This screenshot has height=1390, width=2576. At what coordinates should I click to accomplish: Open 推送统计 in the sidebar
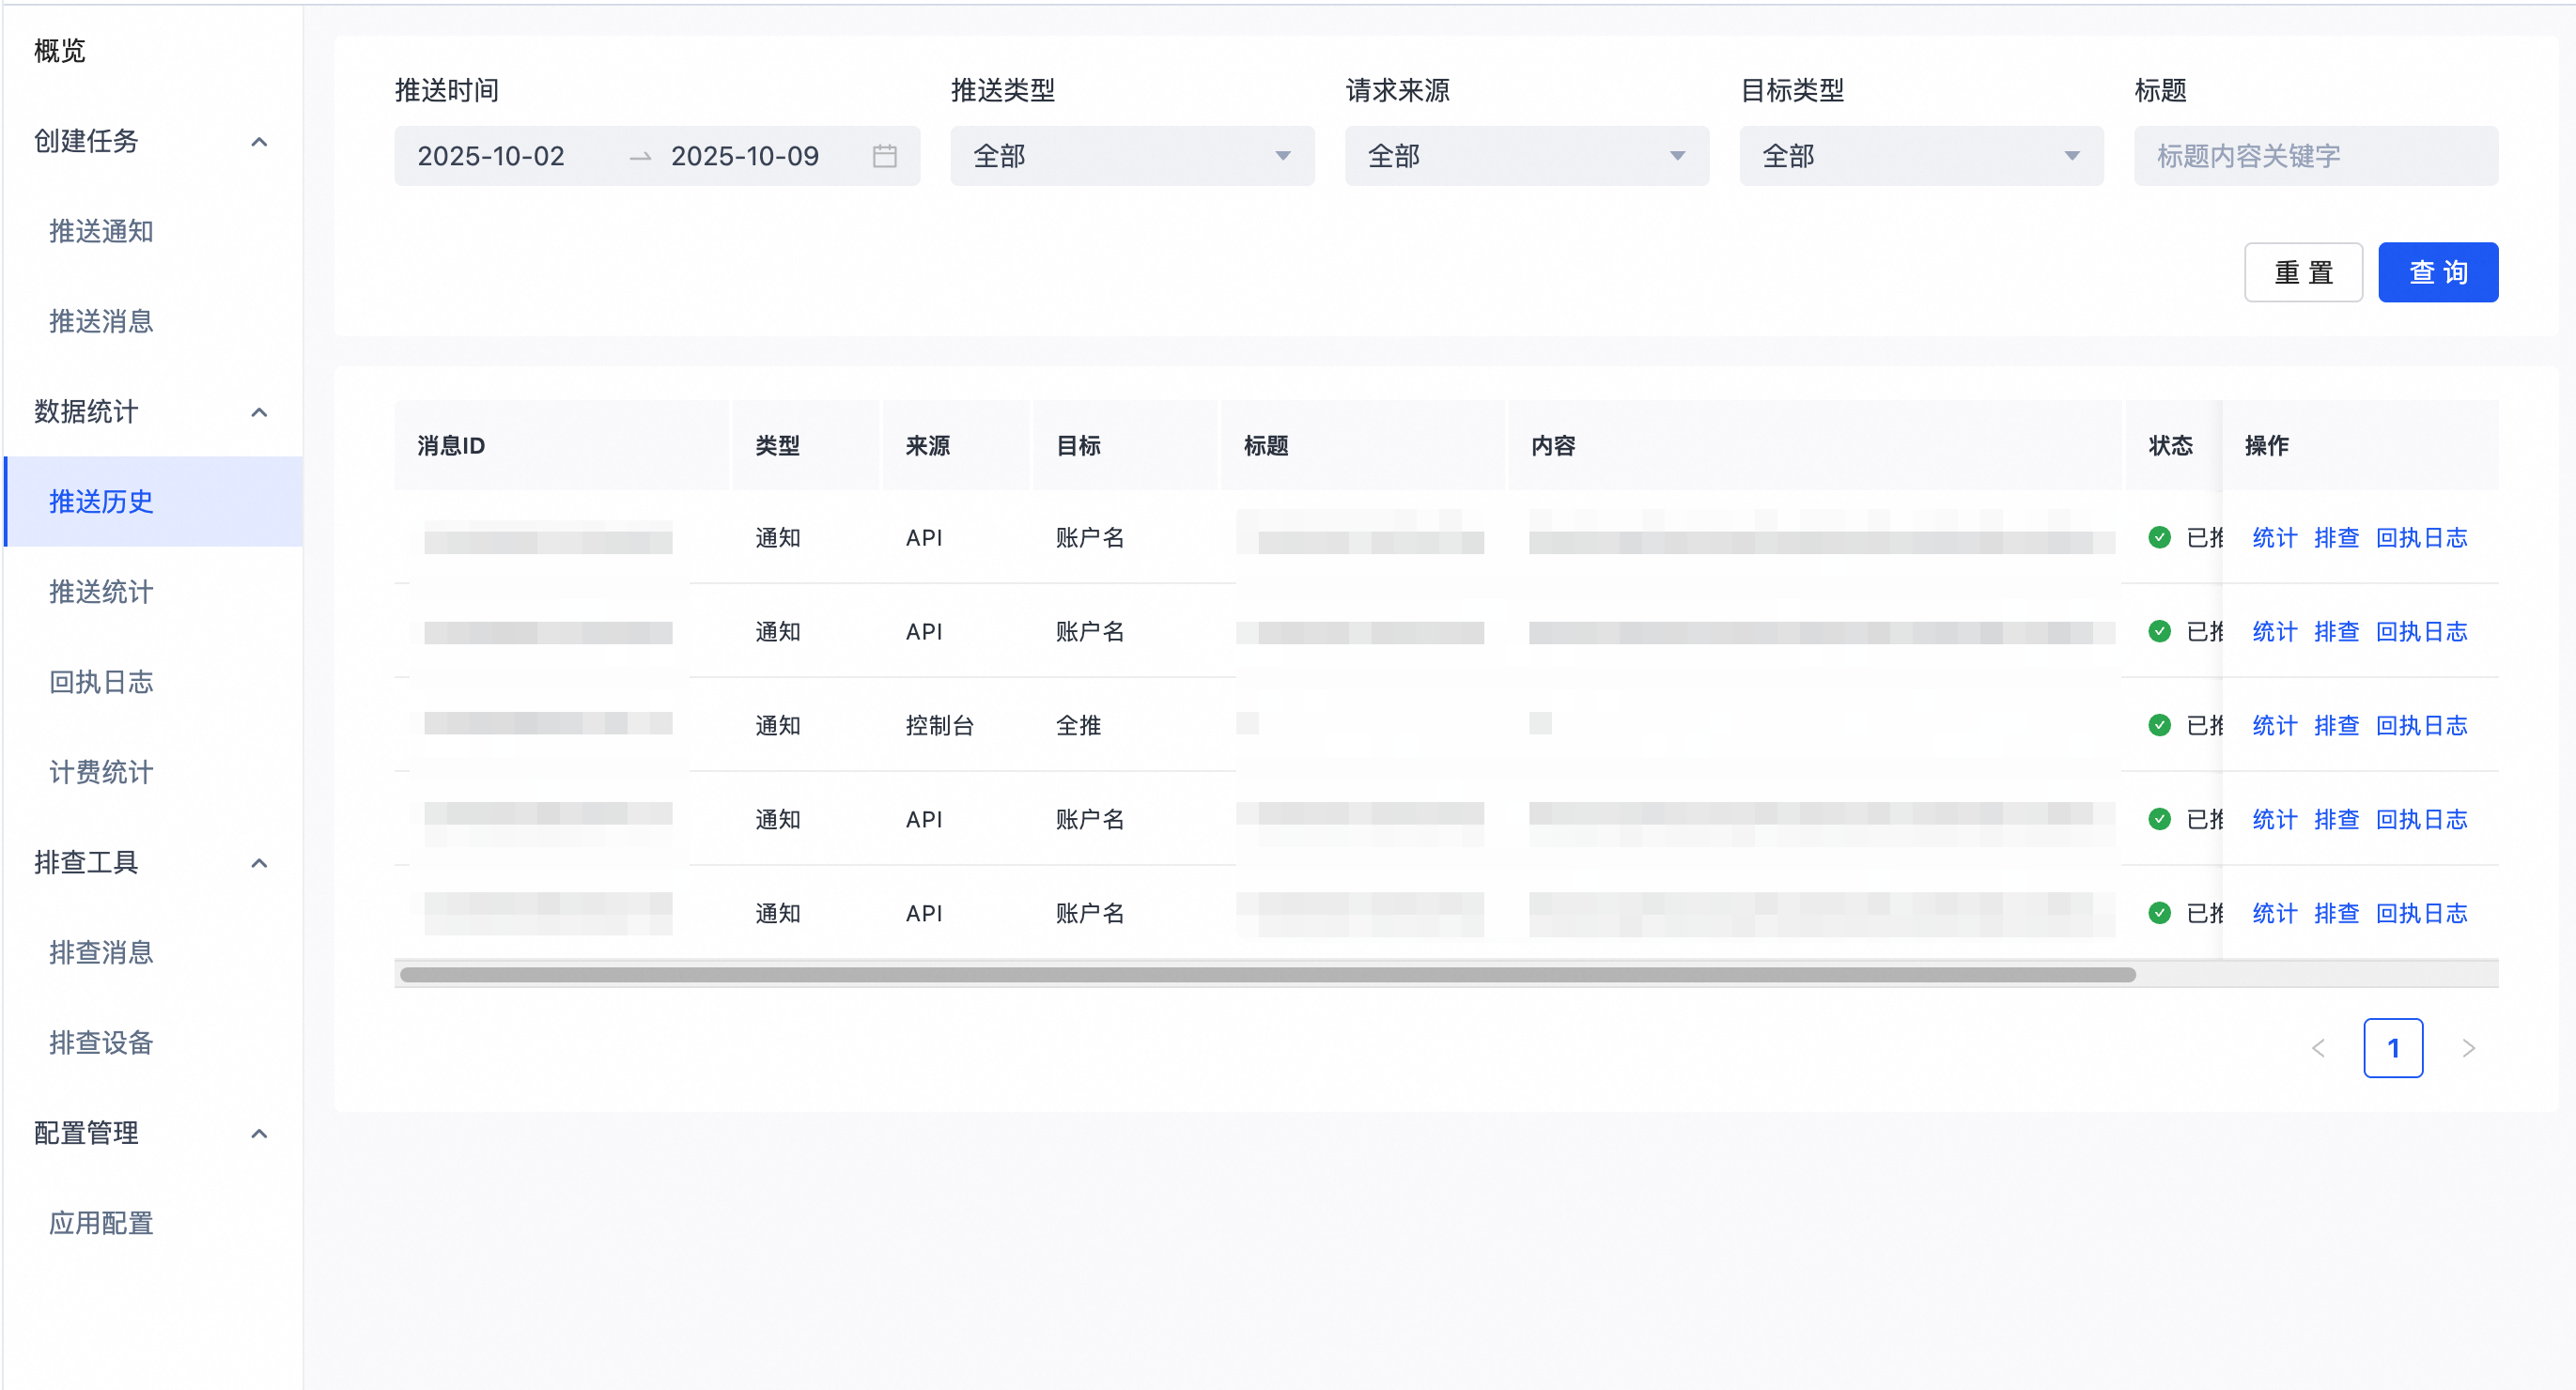tap(101, 592)
